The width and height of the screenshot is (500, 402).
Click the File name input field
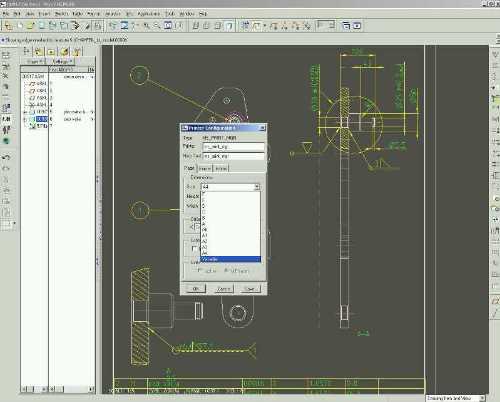[x=233, y=146]
